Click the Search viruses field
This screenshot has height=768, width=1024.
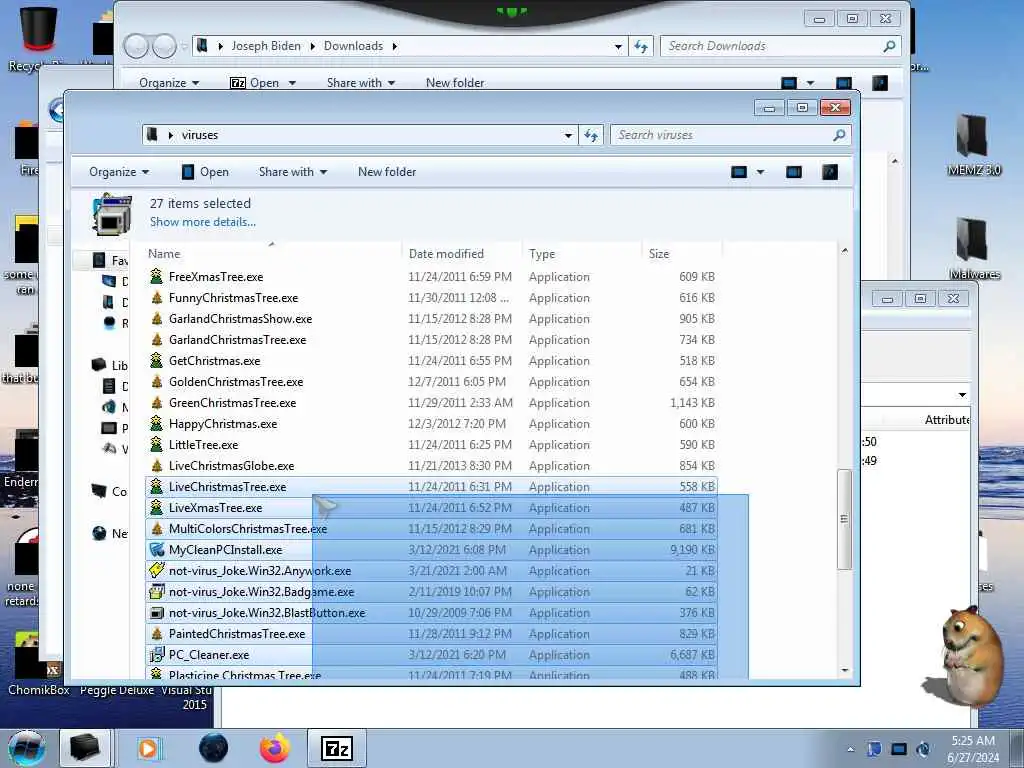click(722, 135)
